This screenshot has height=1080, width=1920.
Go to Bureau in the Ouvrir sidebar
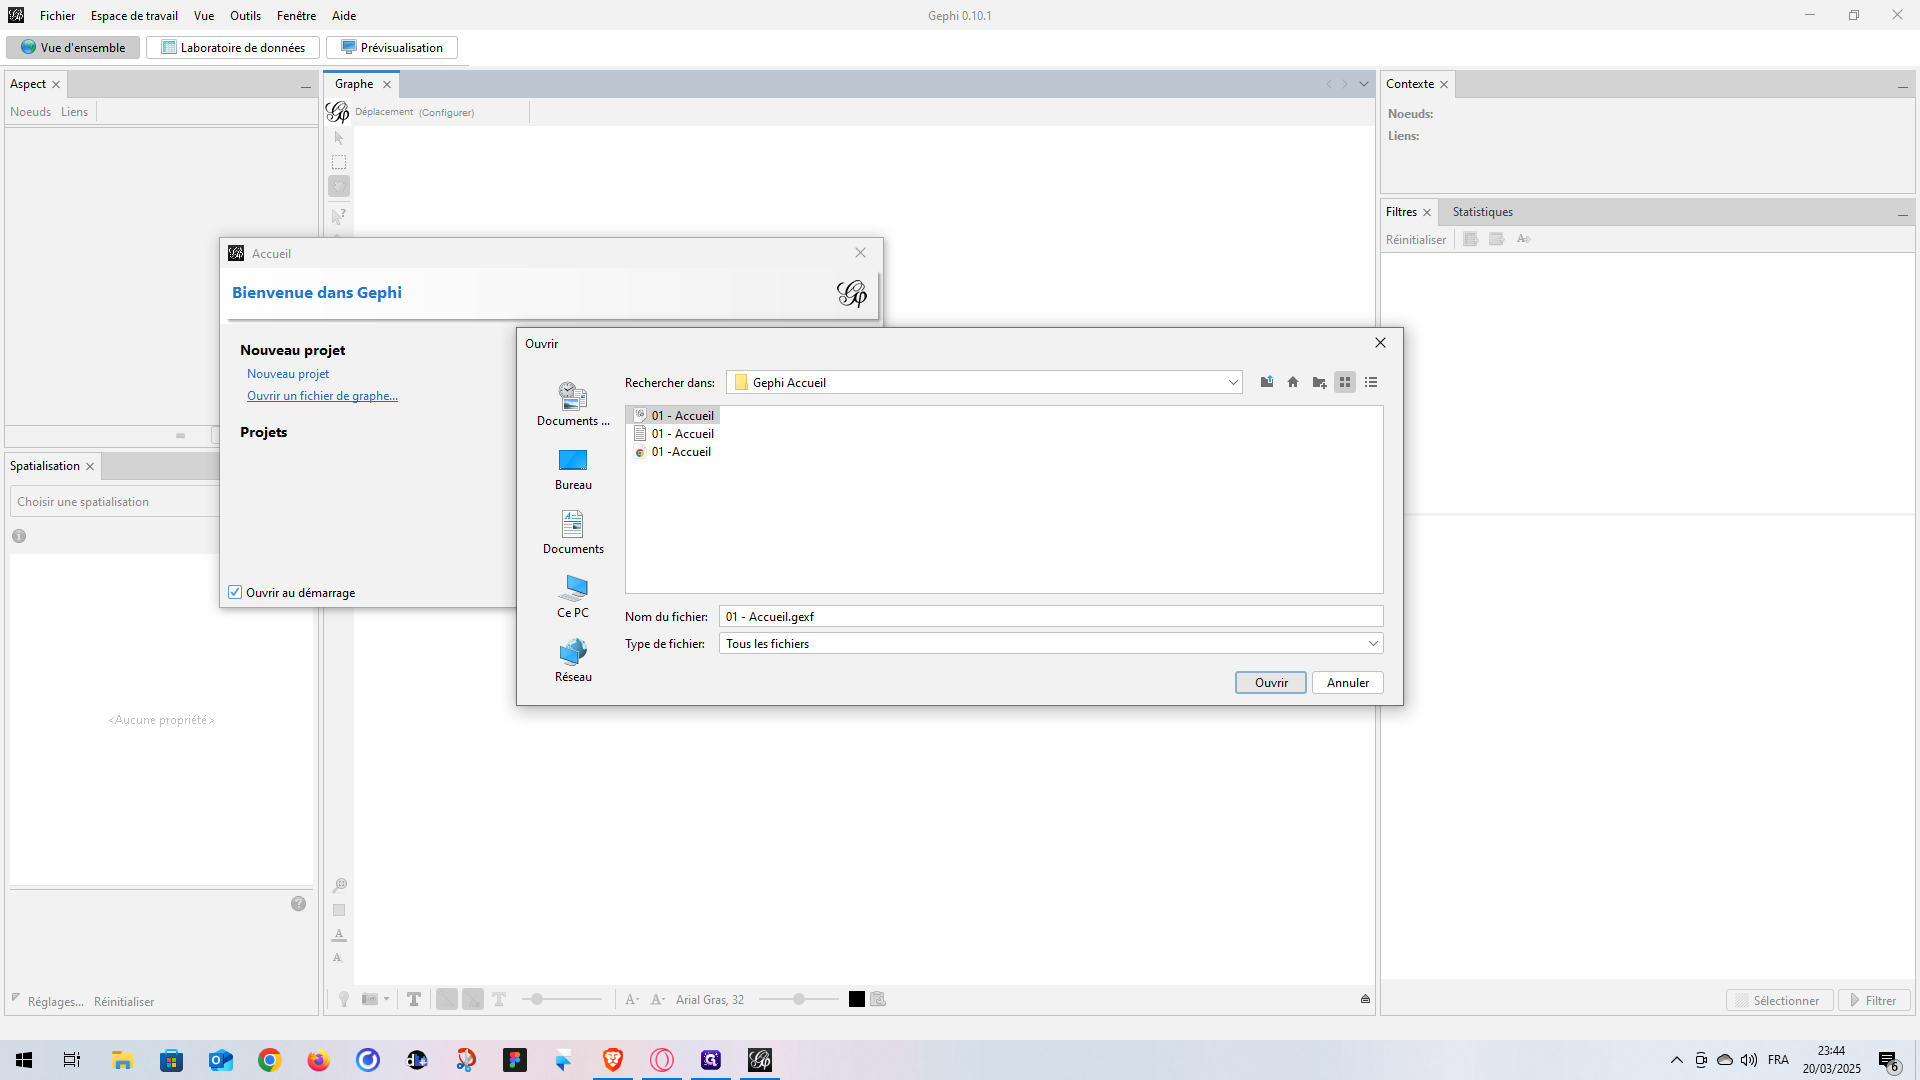pos(573,469)
